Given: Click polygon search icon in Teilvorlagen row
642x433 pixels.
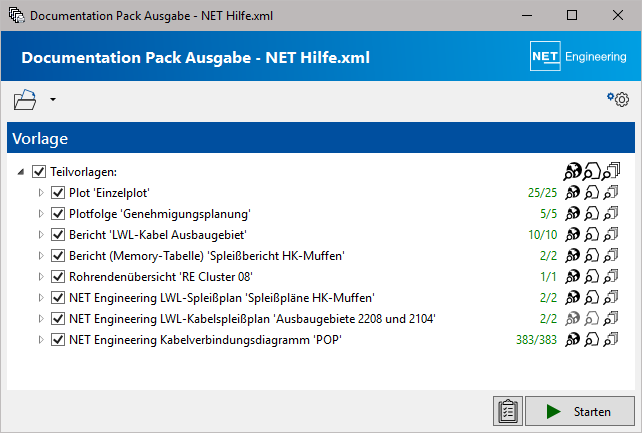Looking at the screenshot, I should pyautogui.click(x=592, y=171).
